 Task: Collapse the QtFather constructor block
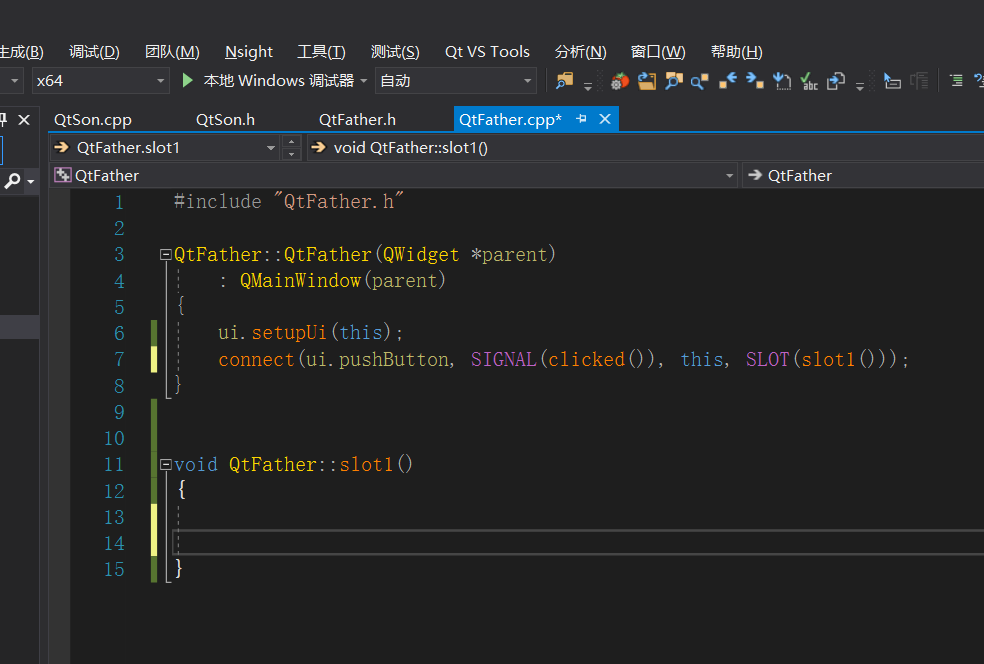pyautogui.click(x=166, y=255)
